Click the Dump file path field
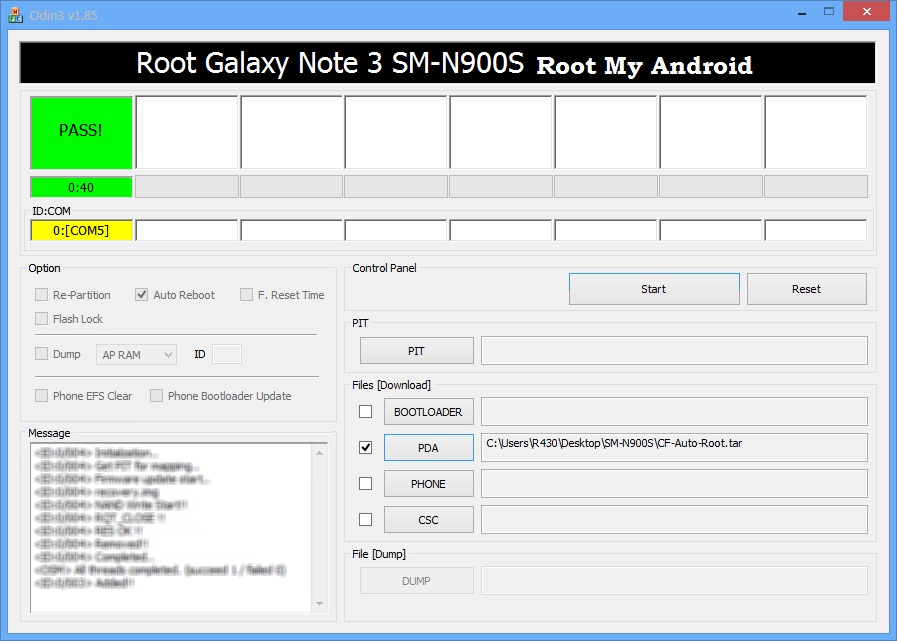Image resolution: width=897 pixels, height=641 pixels. coord(674,581)
